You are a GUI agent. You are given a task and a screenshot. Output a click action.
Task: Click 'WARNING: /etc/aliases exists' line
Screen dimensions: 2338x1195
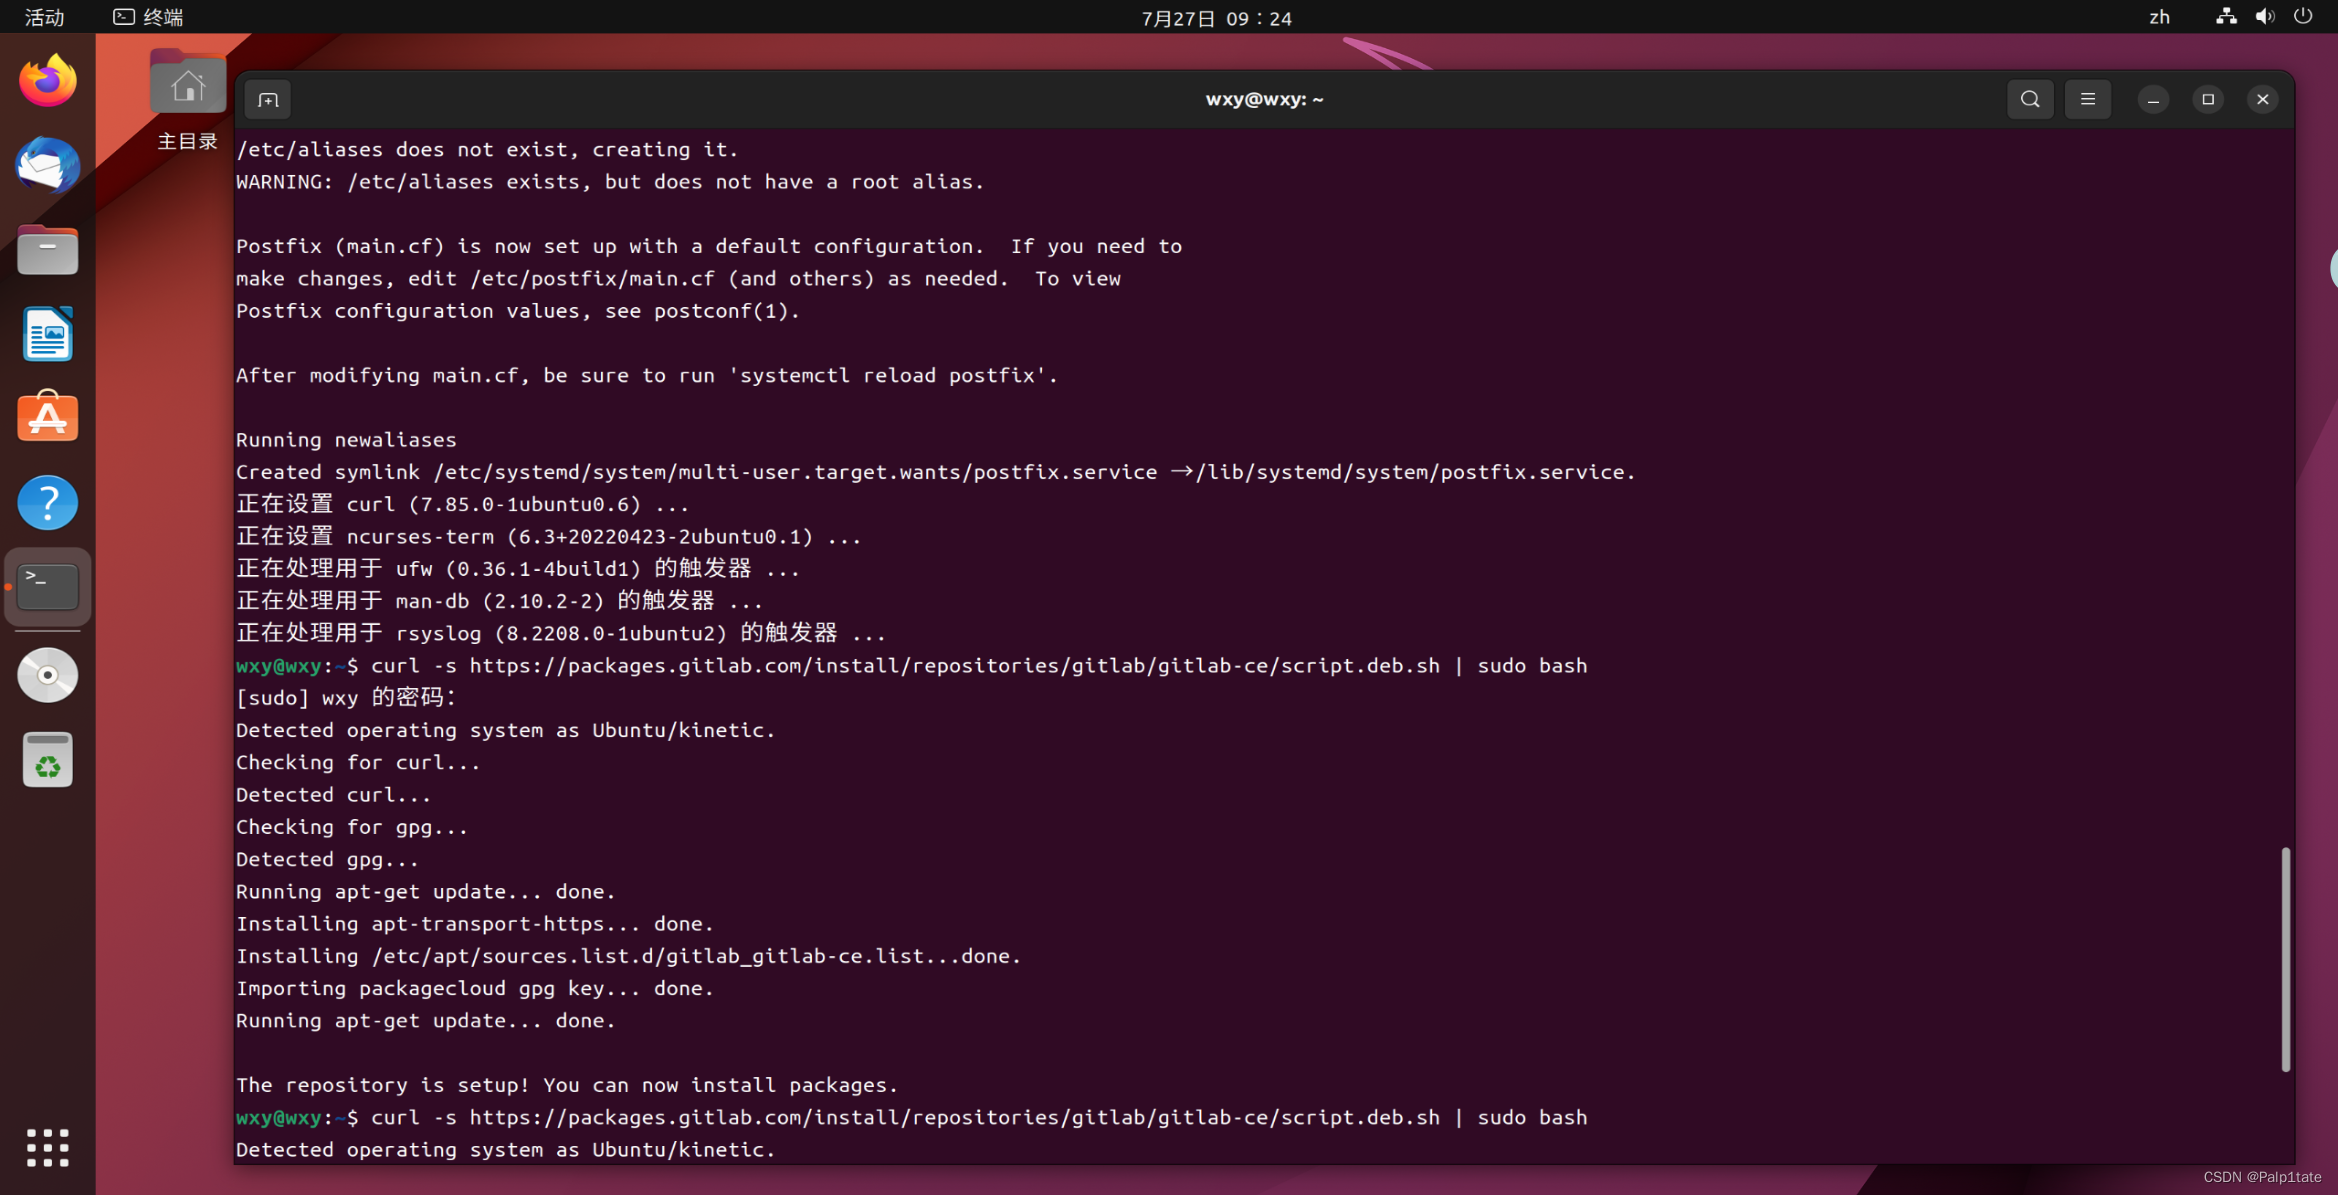point(610,182)
